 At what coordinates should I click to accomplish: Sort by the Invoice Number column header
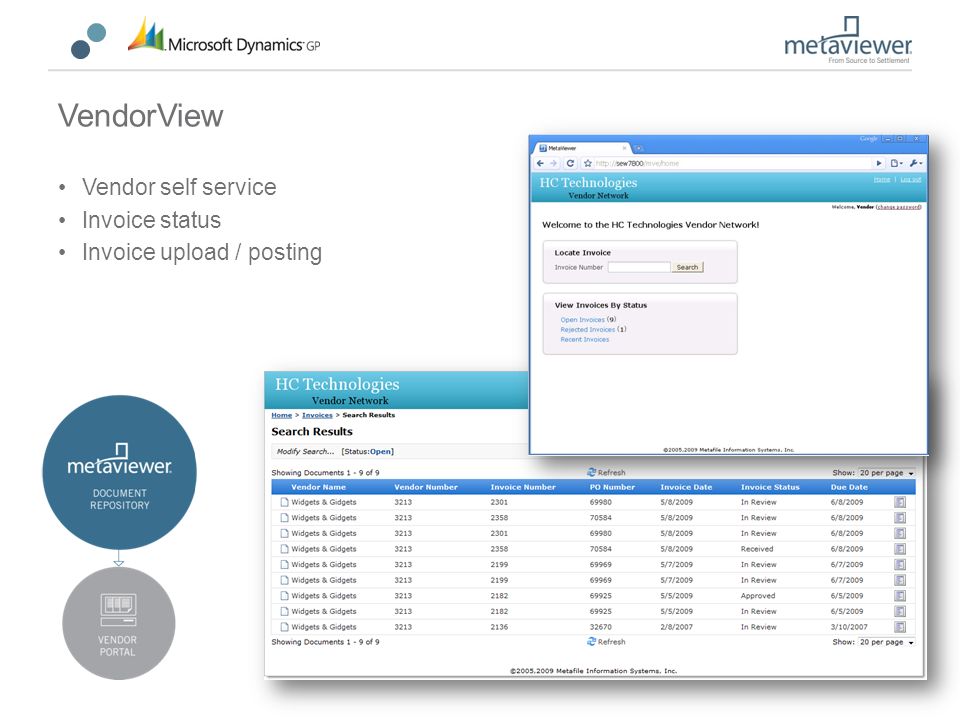coord(523,487)
